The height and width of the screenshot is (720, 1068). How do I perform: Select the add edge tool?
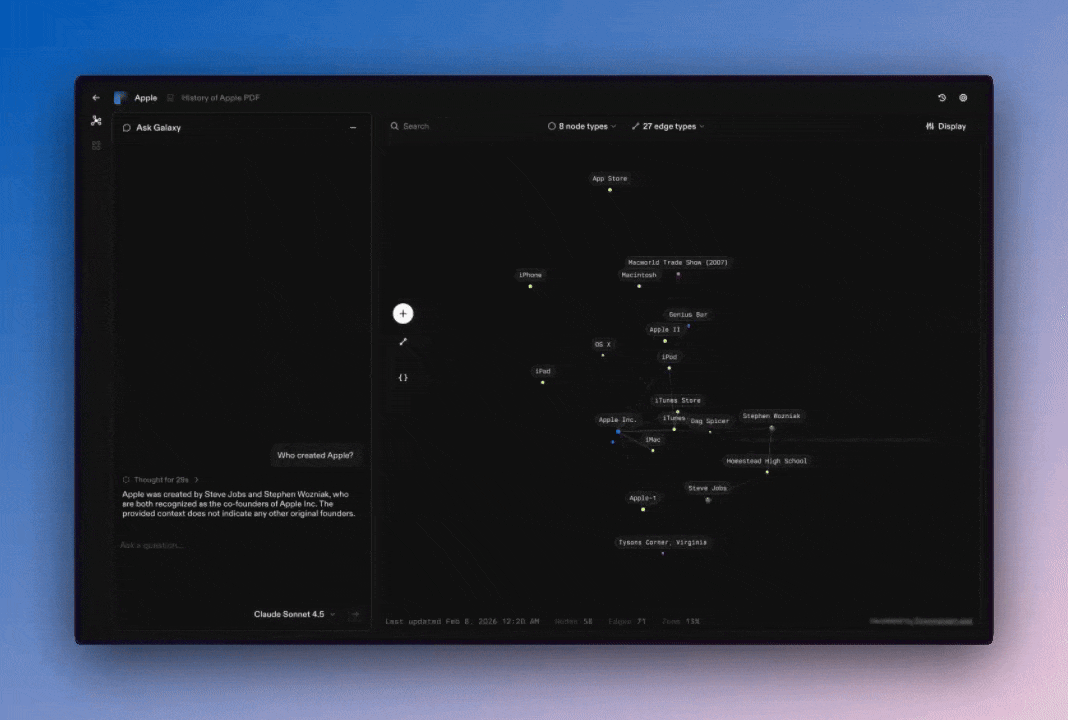point(403,342)
